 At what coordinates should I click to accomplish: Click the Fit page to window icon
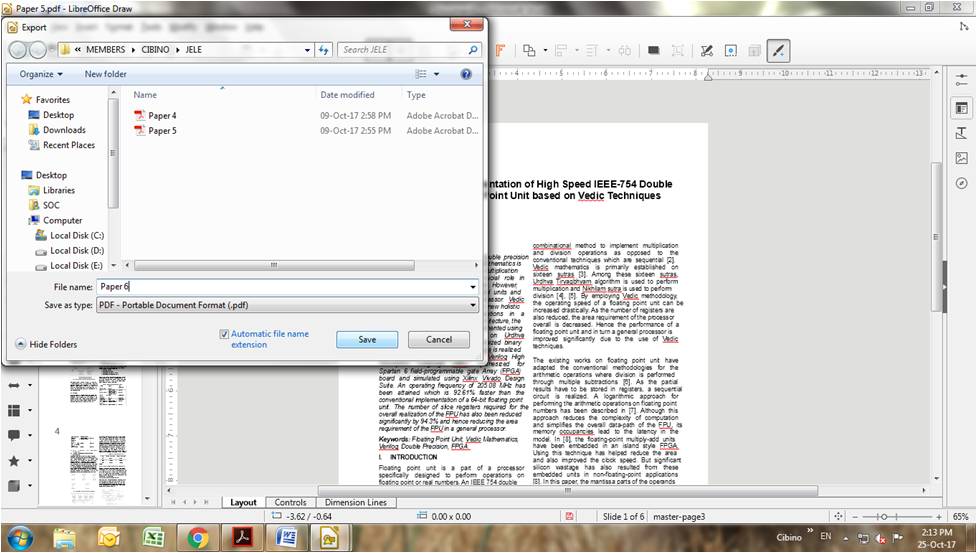[838, 516]
